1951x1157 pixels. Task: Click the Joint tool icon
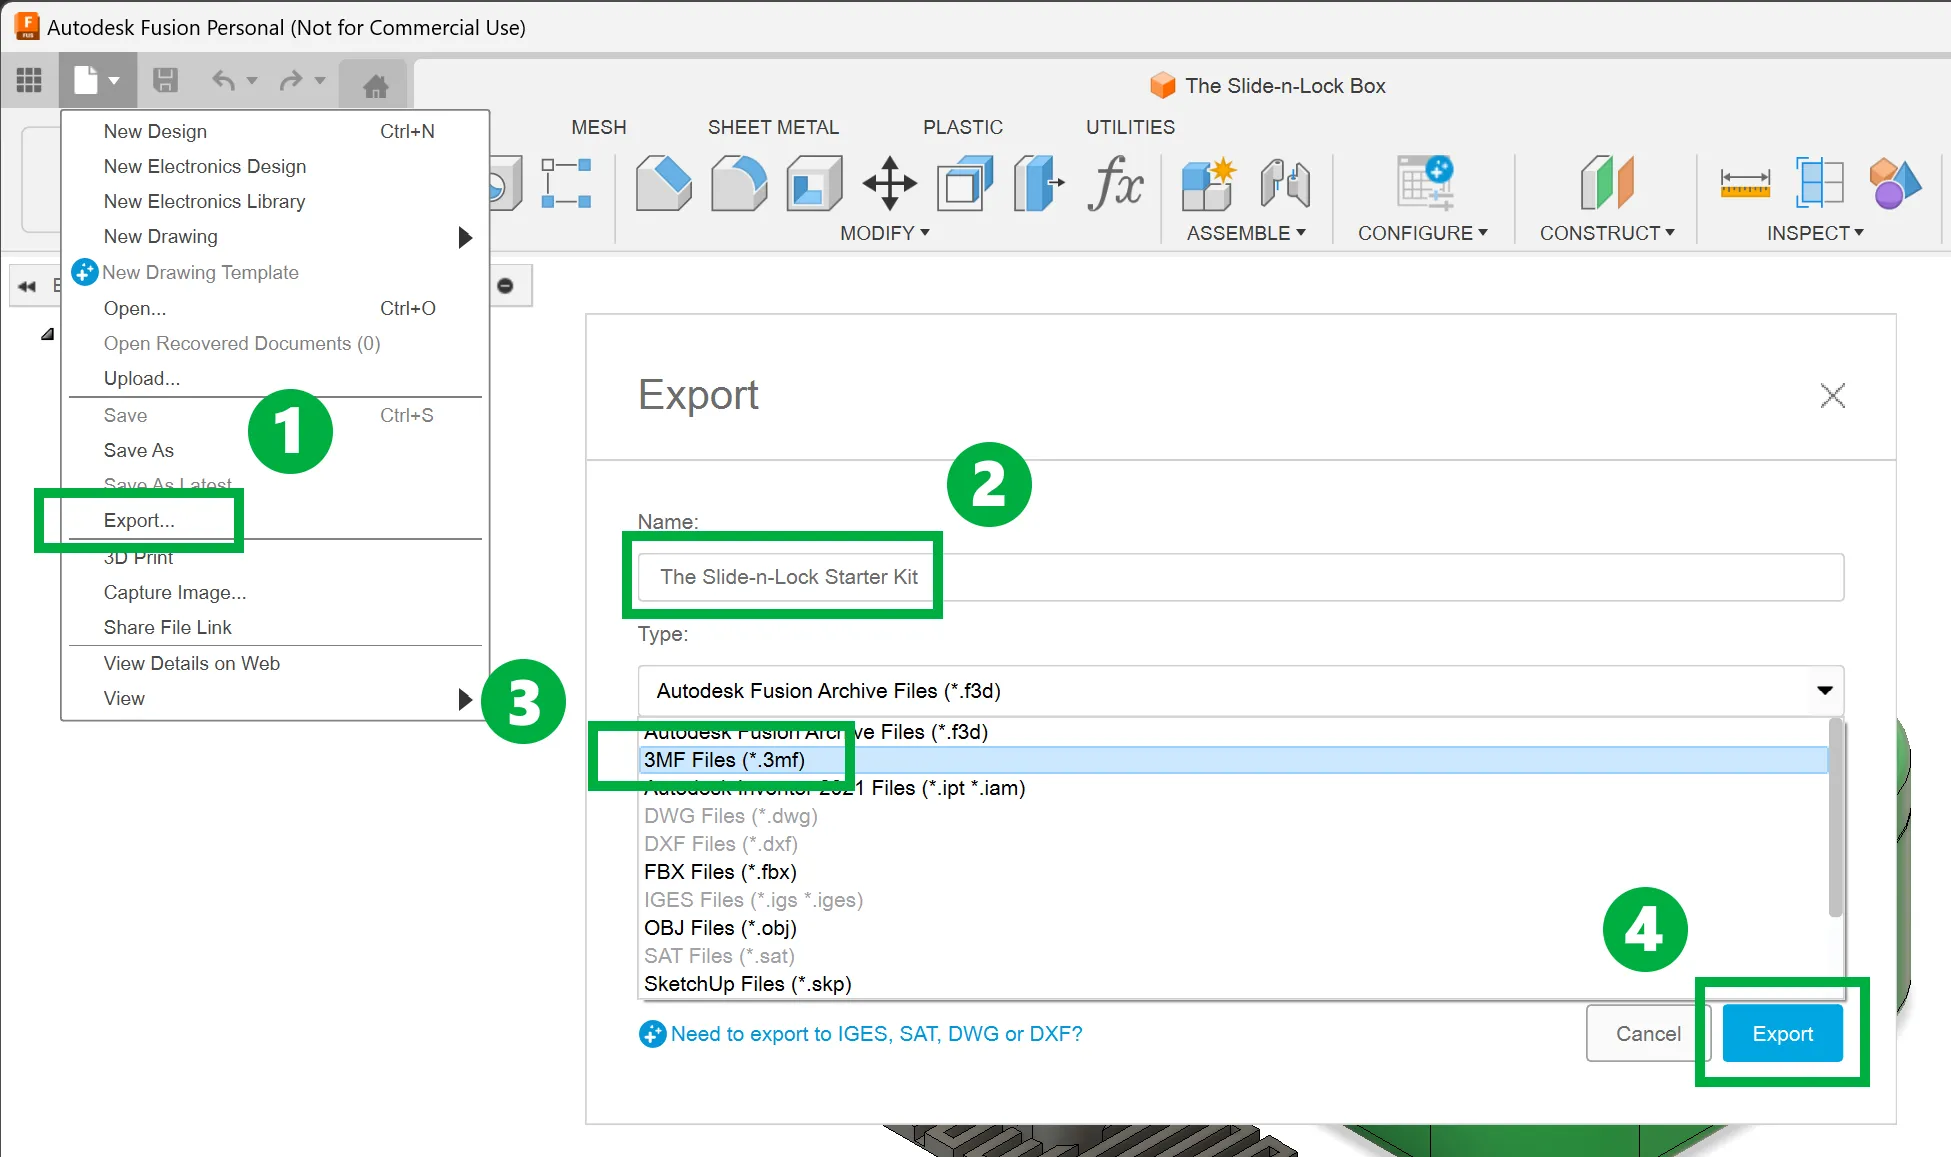pos(1285,183)
